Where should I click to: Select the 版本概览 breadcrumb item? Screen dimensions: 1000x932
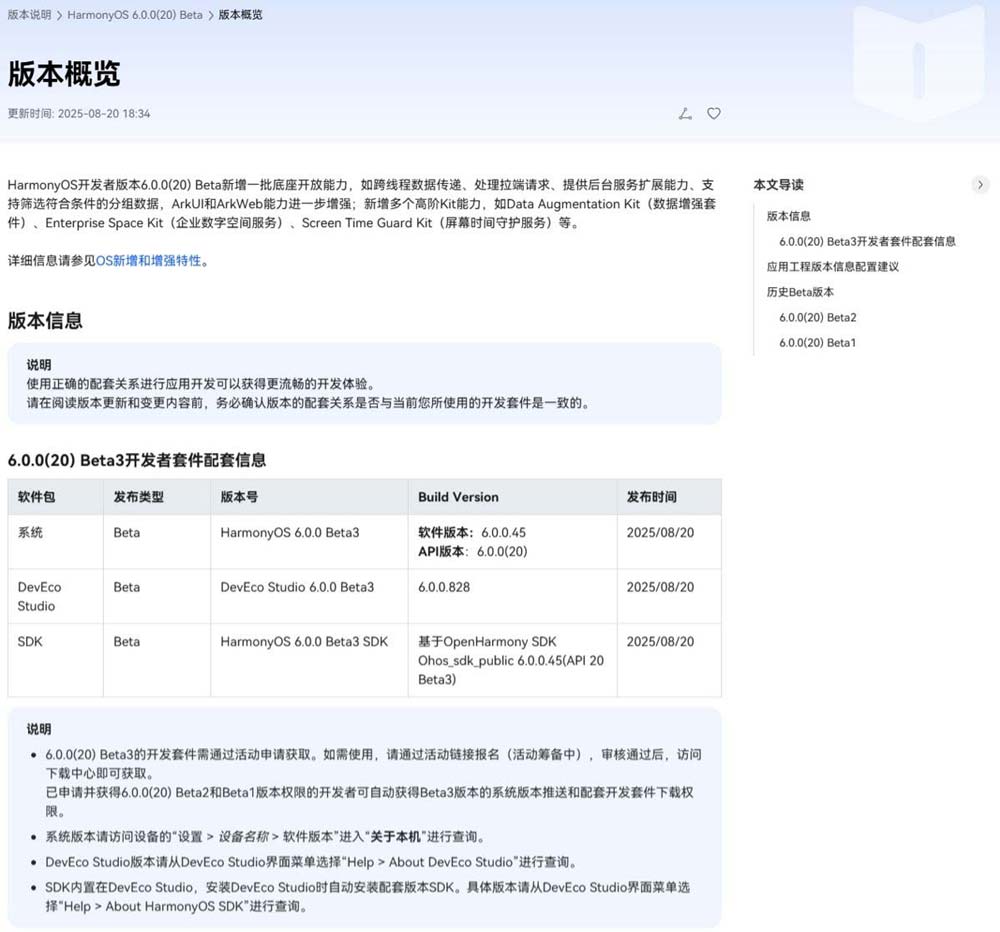tap(240, 15)
